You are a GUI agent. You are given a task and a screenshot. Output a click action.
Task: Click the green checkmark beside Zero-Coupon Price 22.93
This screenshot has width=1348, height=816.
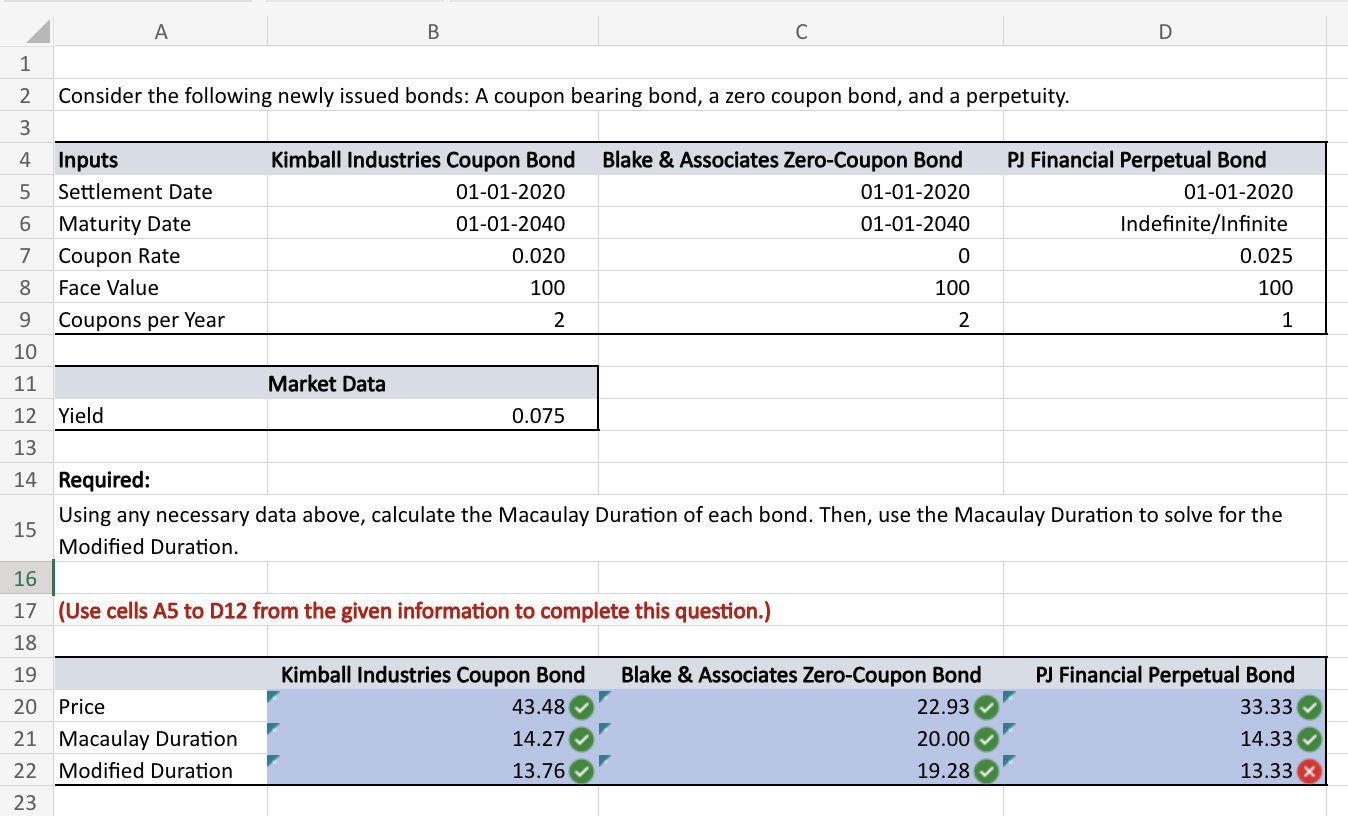[x=985, y=707]
